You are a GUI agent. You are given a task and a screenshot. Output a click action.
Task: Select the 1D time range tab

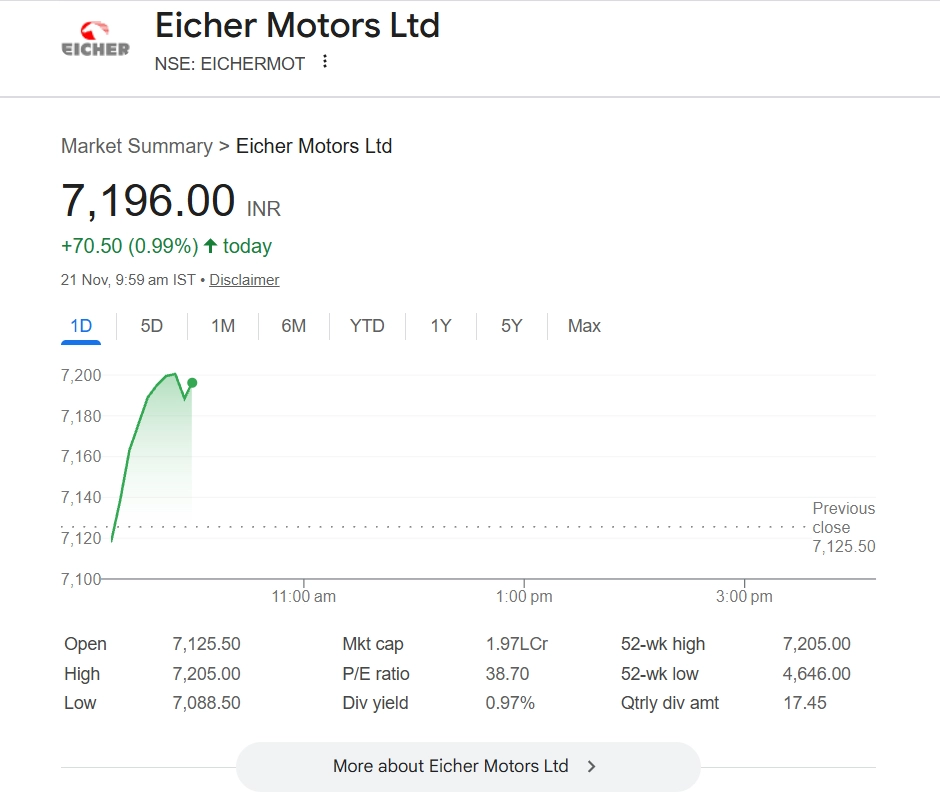coord(81,326)
